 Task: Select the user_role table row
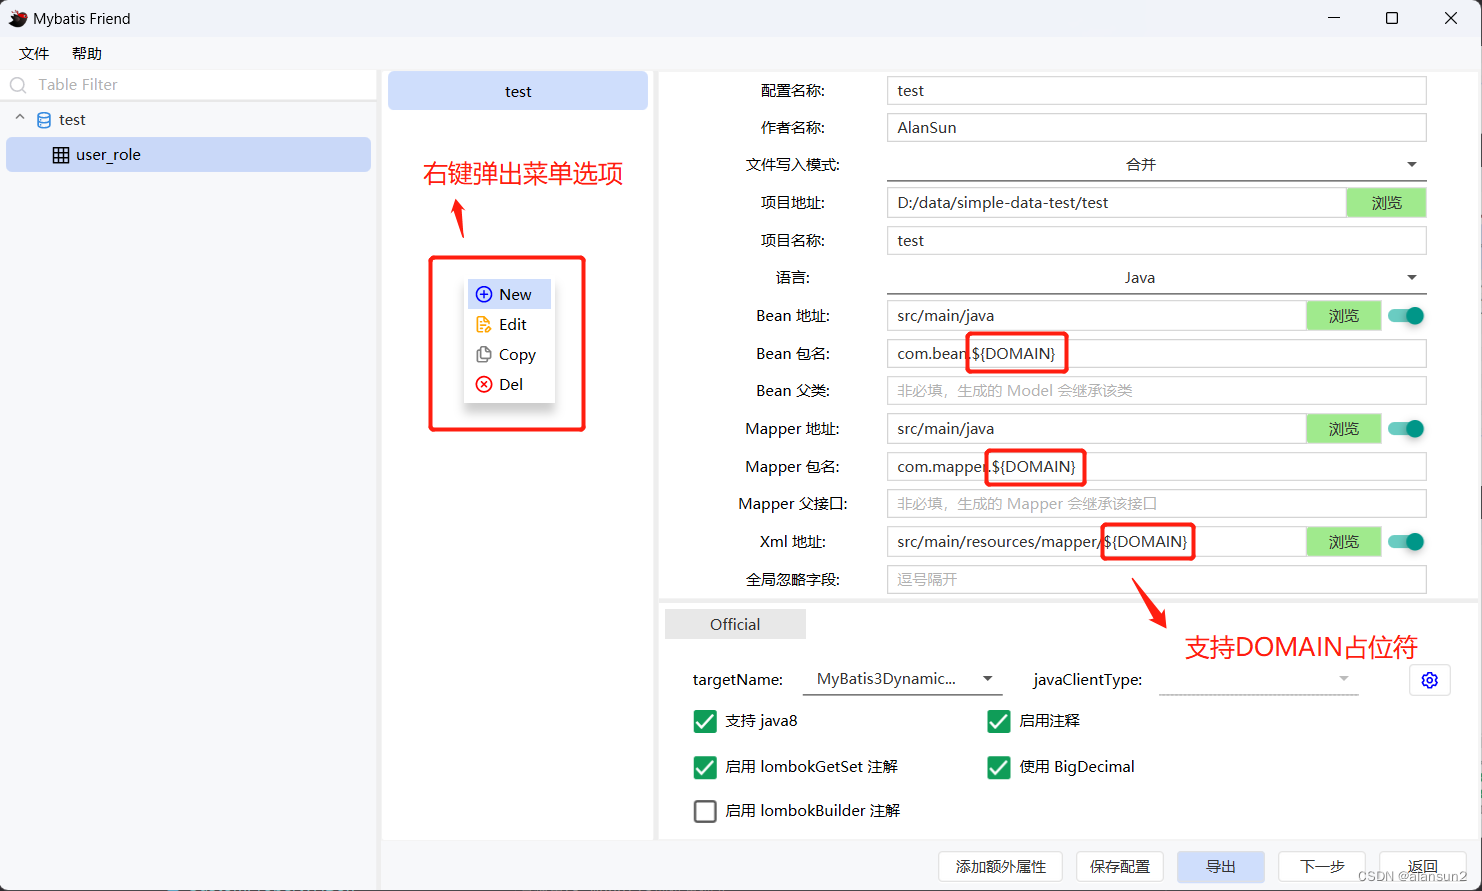click(x=189, y=155)
